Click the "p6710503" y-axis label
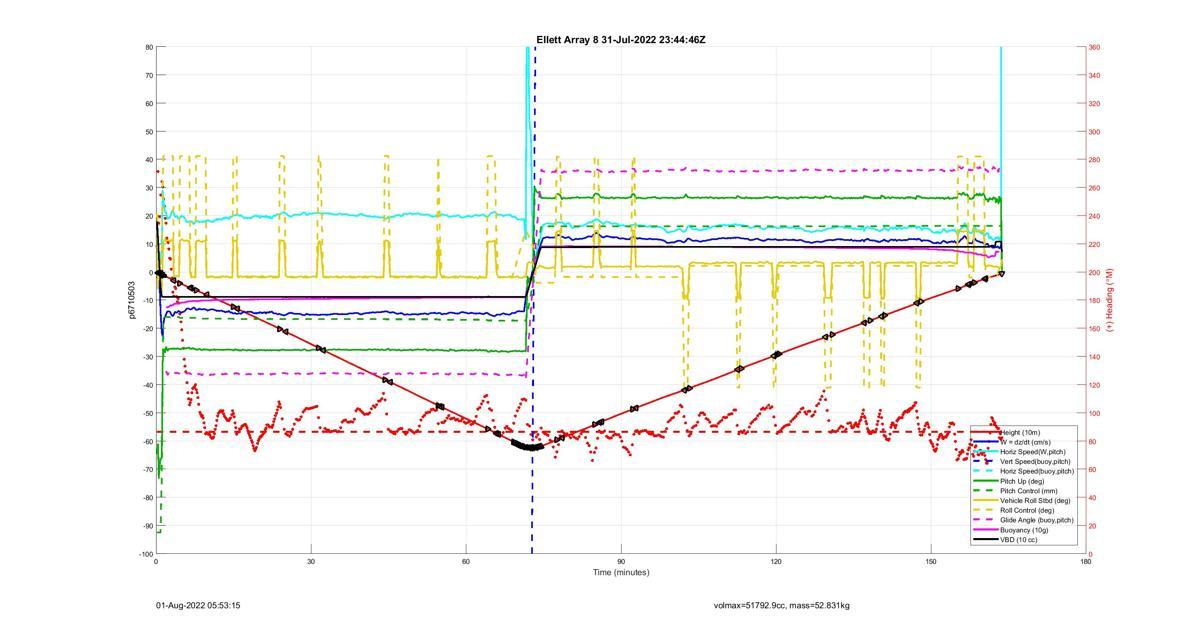The width and height of the screenshot is (1200, 622). [x=131, y=300]
